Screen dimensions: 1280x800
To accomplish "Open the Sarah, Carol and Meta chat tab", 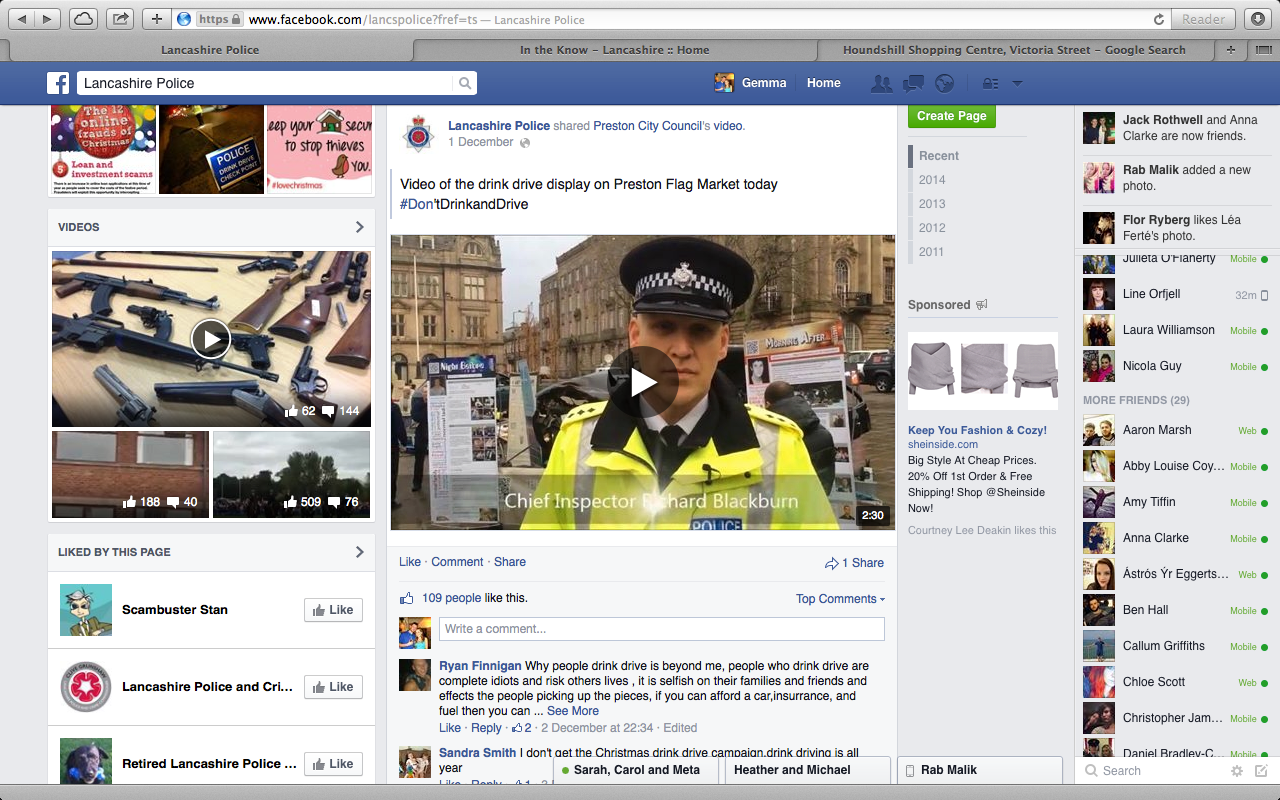I will 636,770.
